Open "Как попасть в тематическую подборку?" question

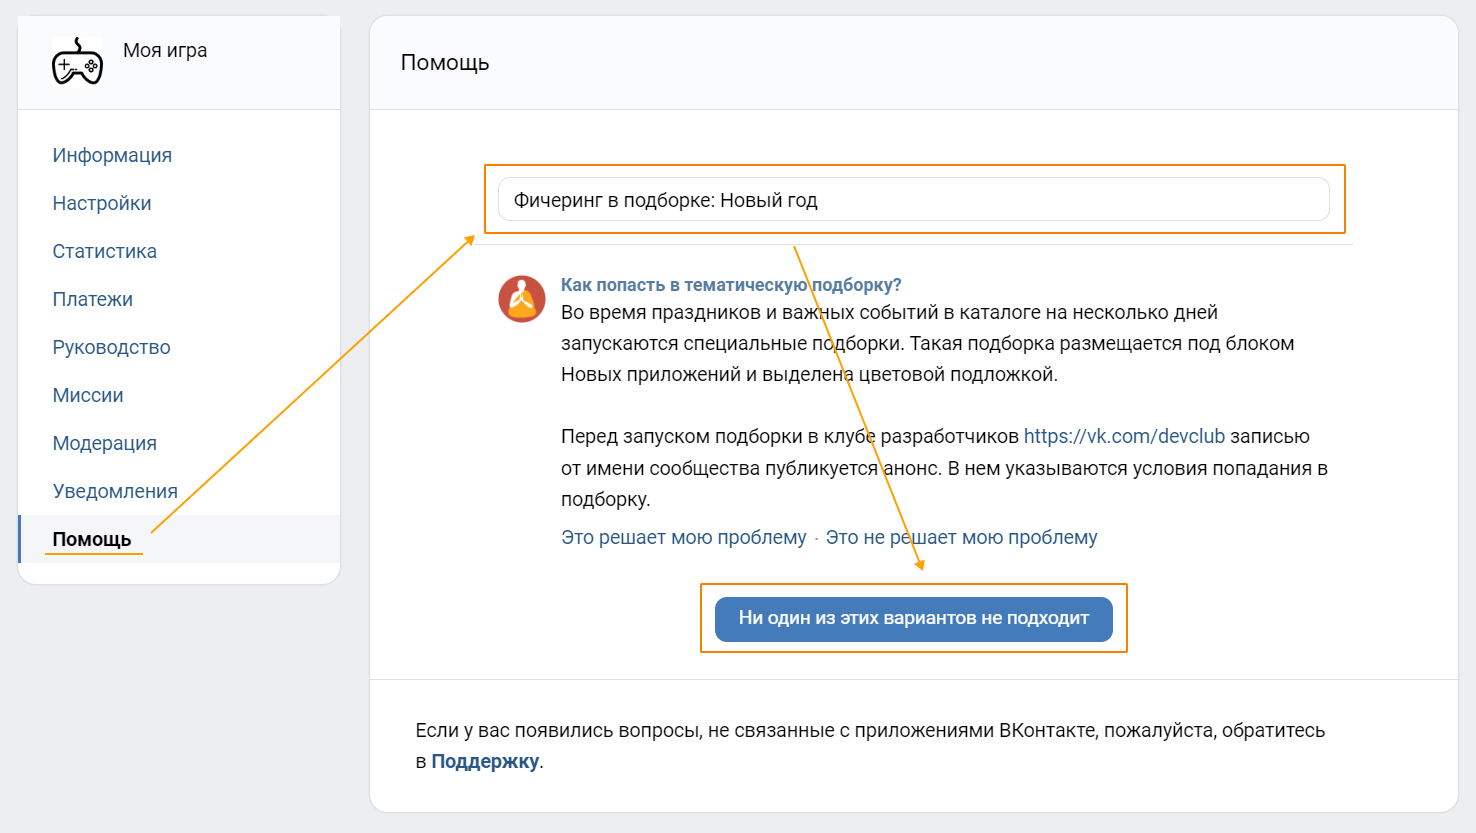point(731,285)
